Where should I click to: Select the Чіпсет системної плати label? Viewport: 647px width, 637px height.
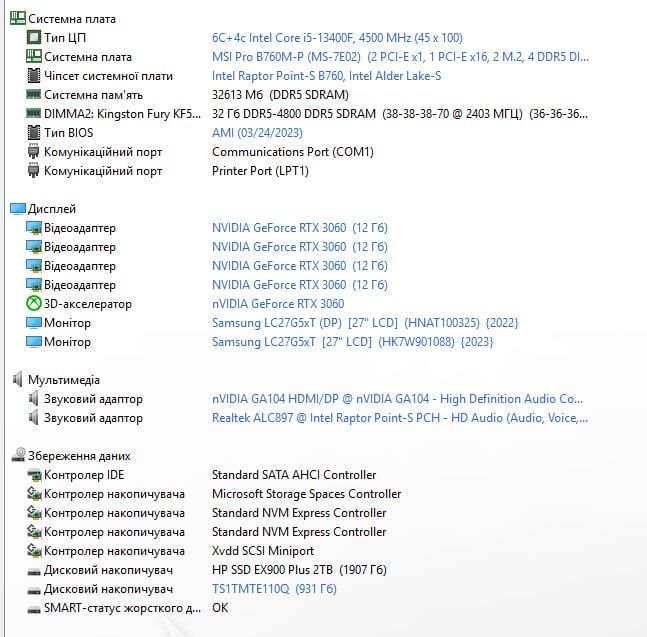[x=109, y=75]
